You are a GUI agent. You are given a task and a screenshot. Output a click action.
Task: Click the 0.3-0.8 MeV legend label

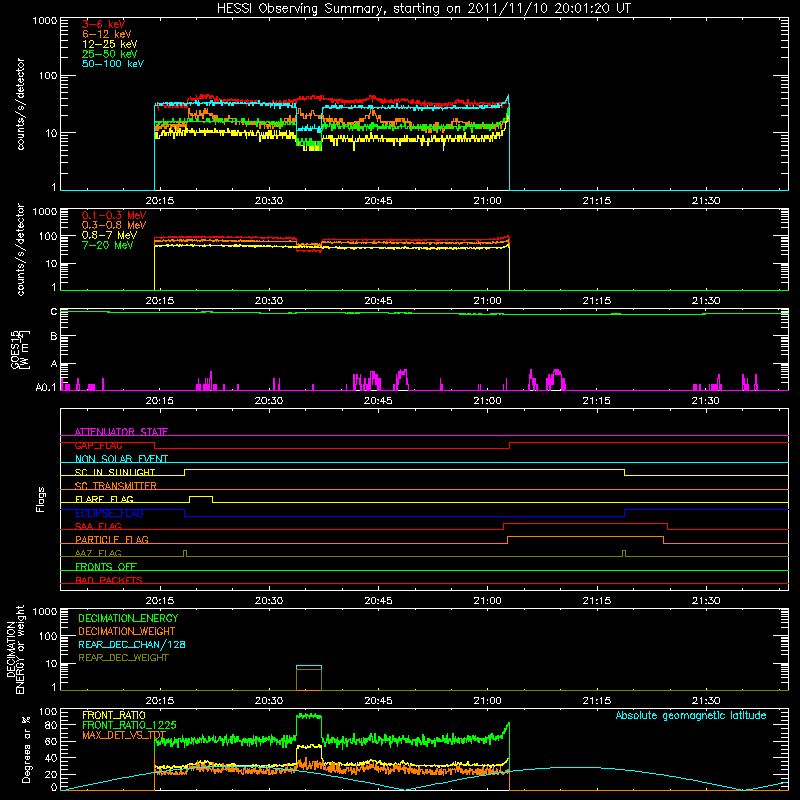pyautogui.click(x=114, y=225)
